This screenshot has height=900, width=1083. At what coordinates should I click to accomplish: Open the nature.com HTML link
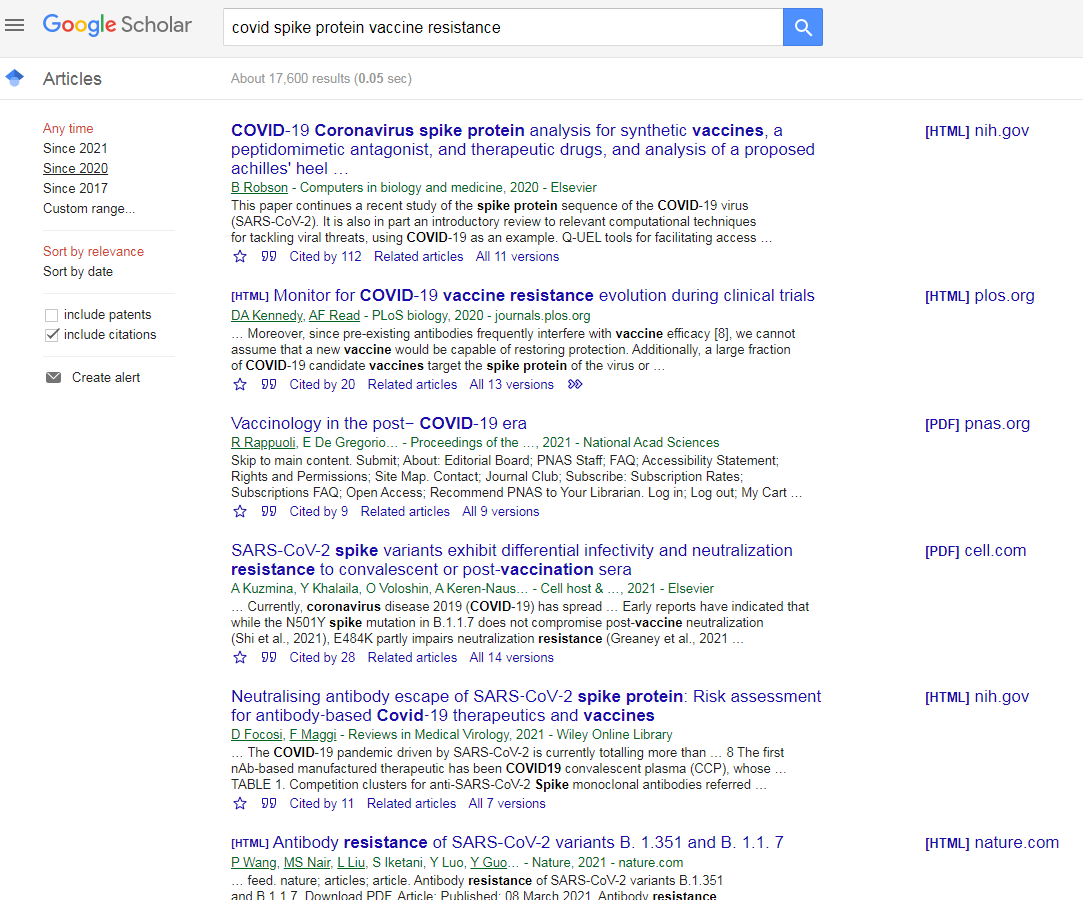992,843
